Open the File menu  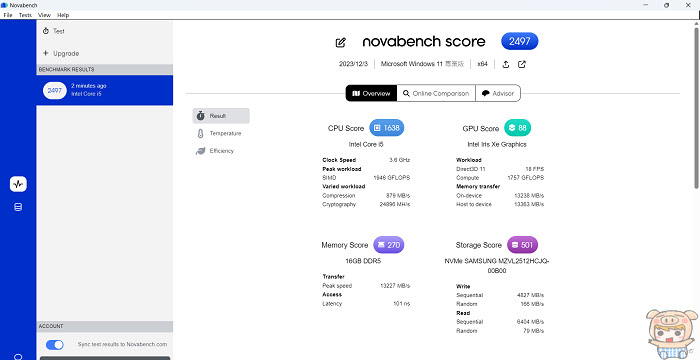pyautogui.click(x=8, y=15)
